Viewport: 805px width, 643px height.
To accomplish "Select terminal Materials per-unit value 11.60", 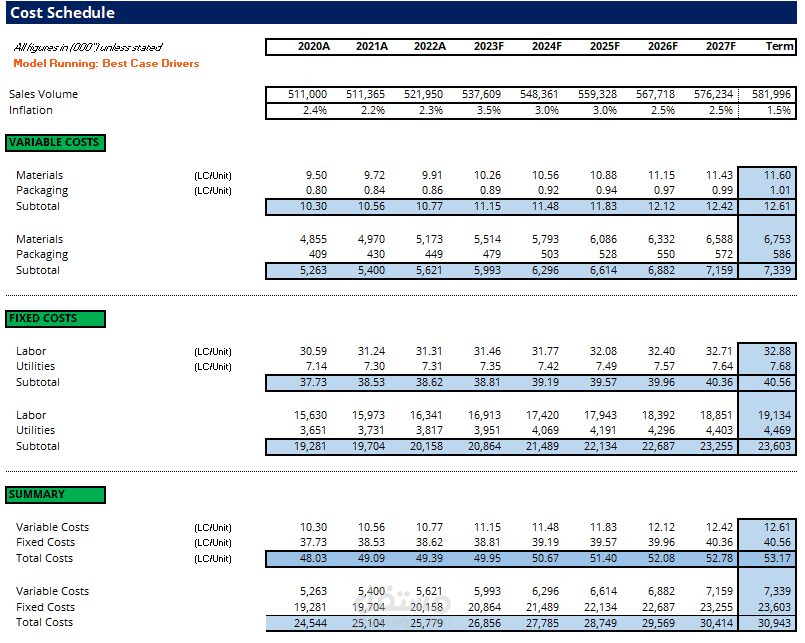I will click(777, 176).
